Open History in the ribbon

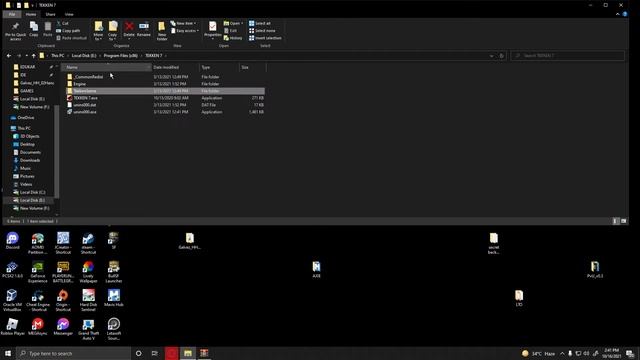pos(233,38)
